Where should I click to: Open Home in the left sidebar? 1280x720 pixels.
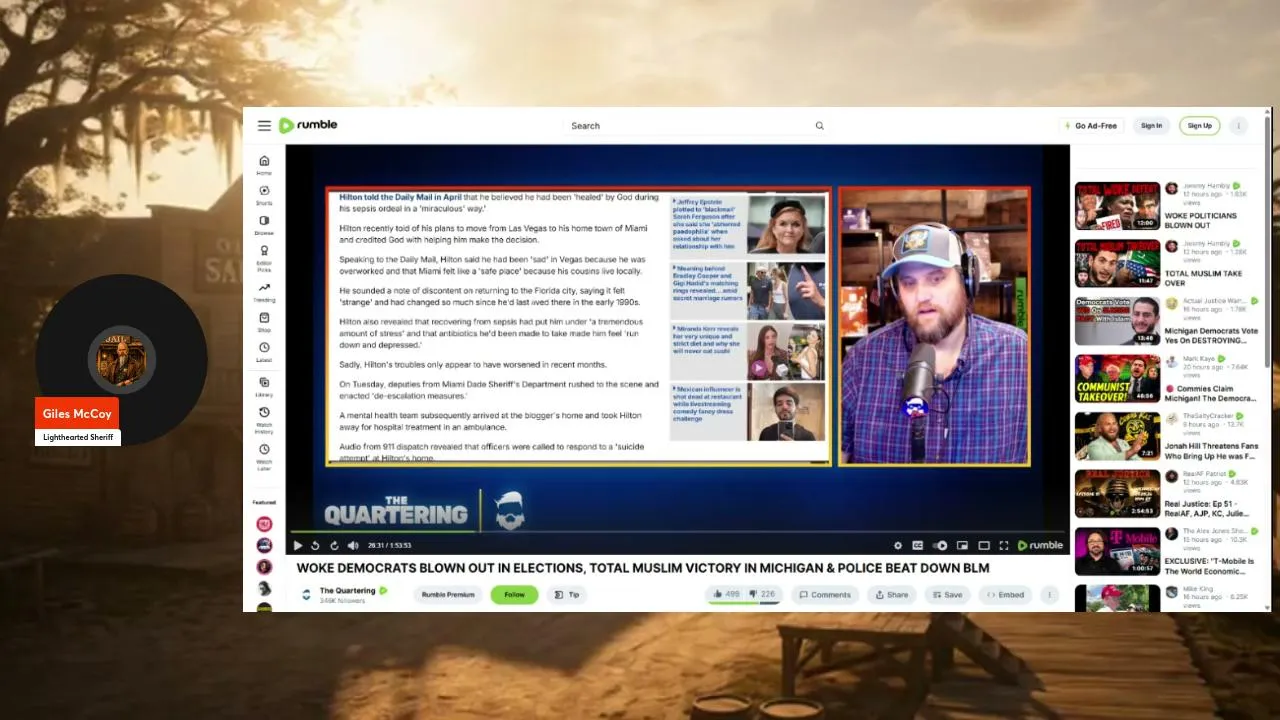click(x=264, y=165)
